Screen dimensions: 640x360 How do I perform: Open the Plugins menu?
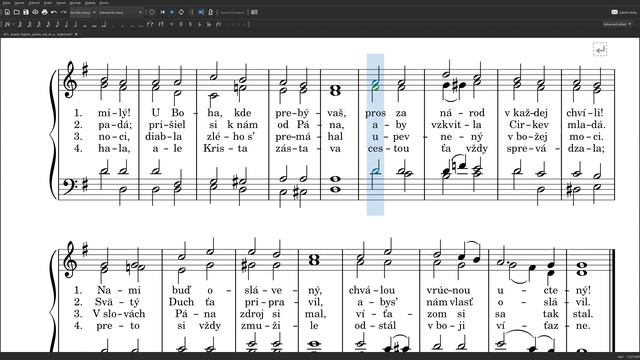(90, 3)
